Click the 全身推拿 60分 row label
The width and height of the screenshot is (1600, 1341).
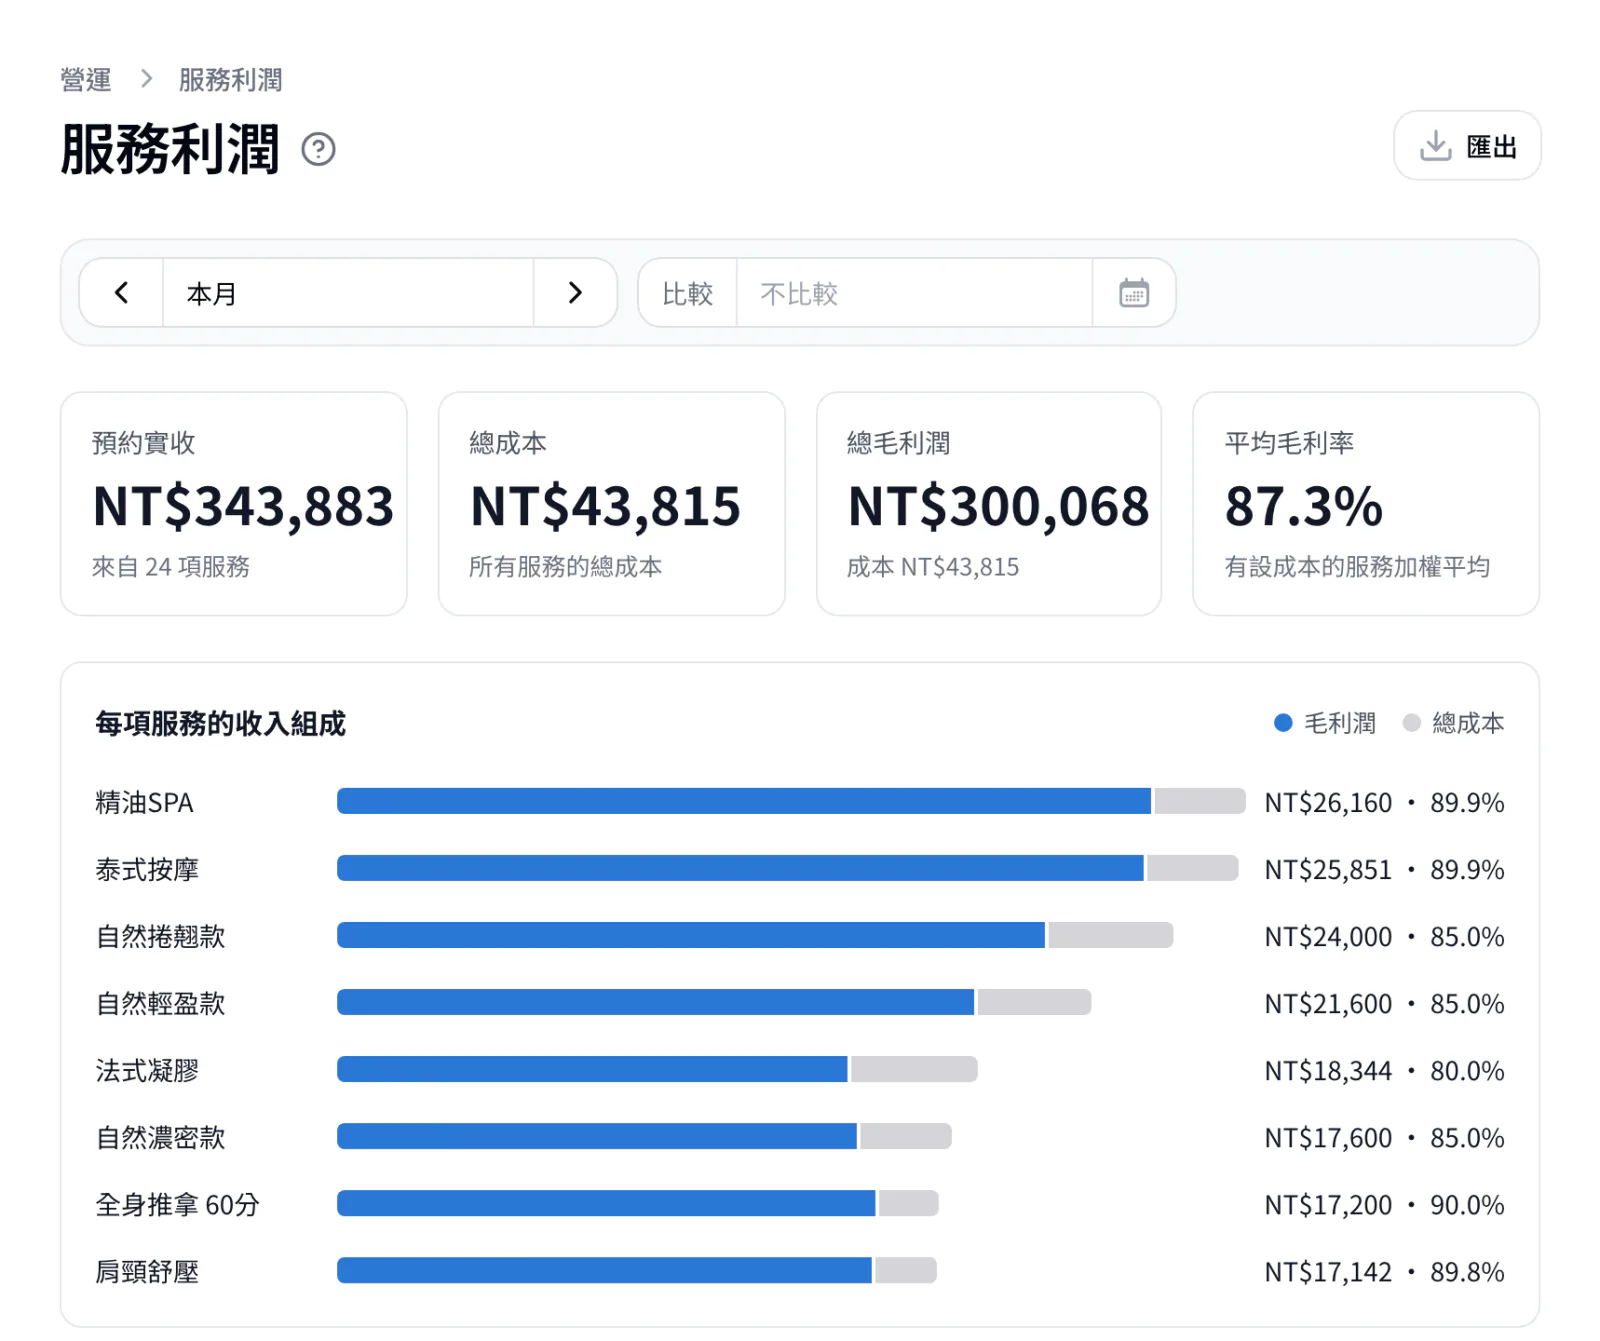tap(177, 1205)
